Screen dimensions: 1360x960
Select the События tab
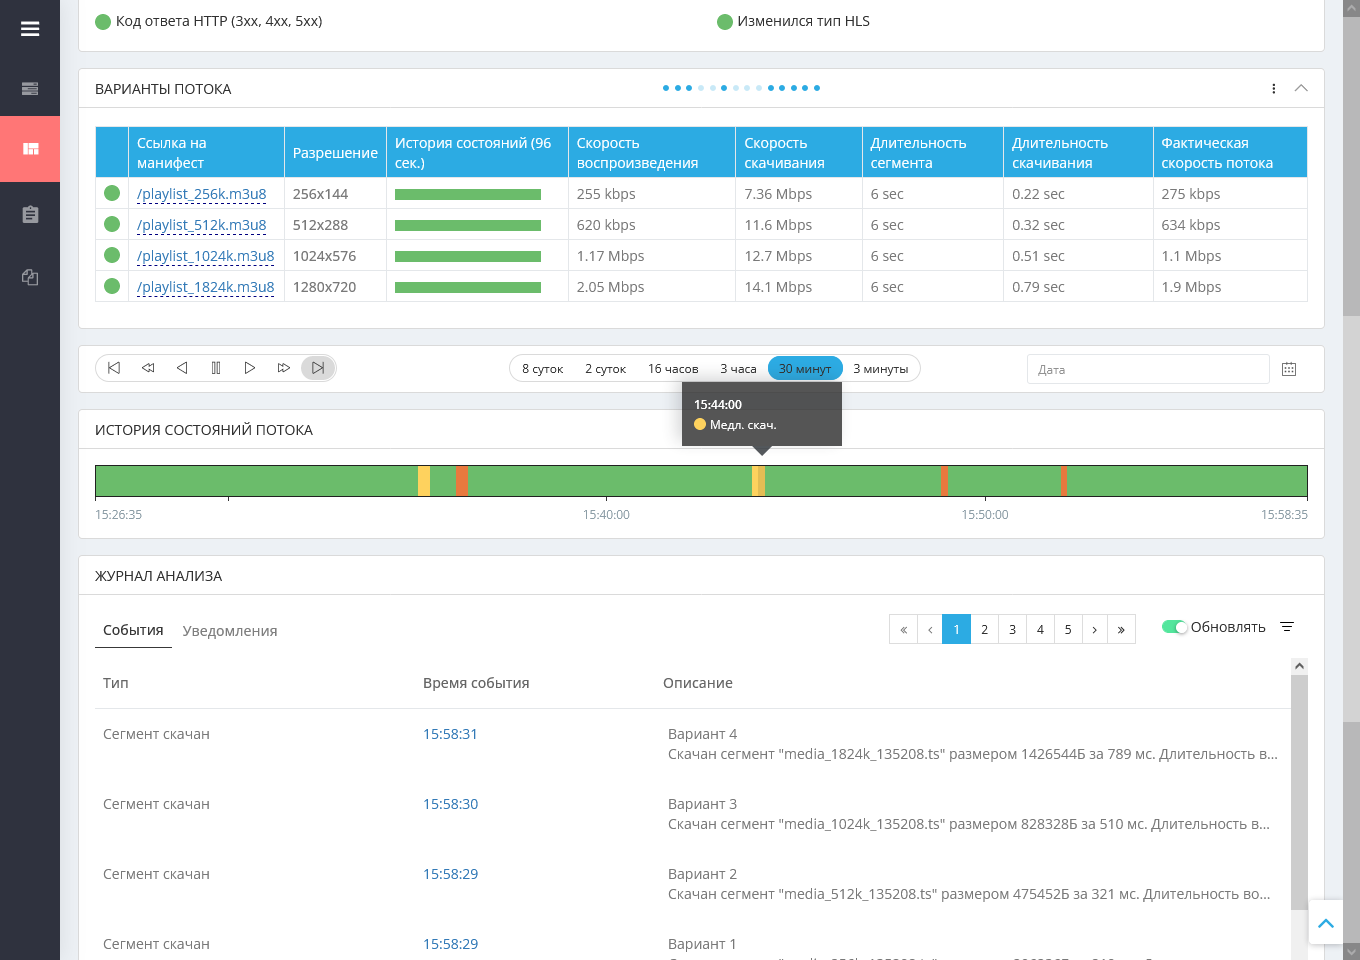pos(133,630)
